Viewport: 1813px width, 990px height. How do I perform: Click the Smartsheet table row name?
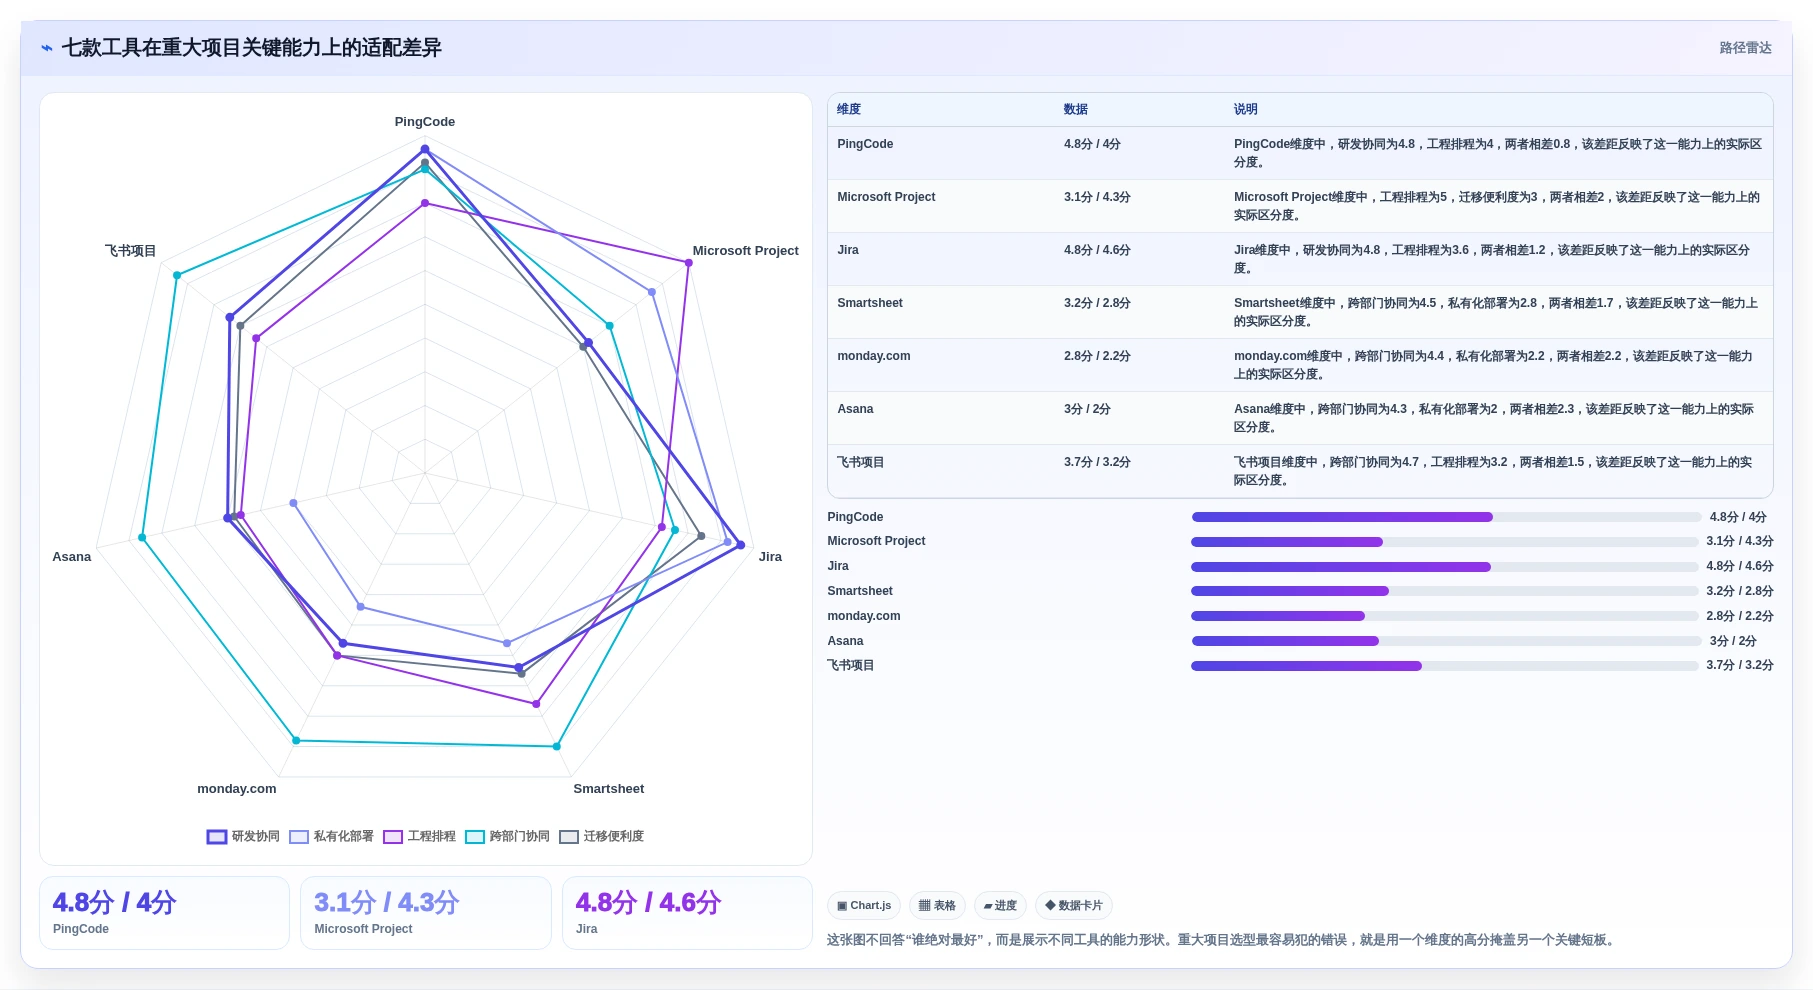pyautogui.click(x=870, y=303)
